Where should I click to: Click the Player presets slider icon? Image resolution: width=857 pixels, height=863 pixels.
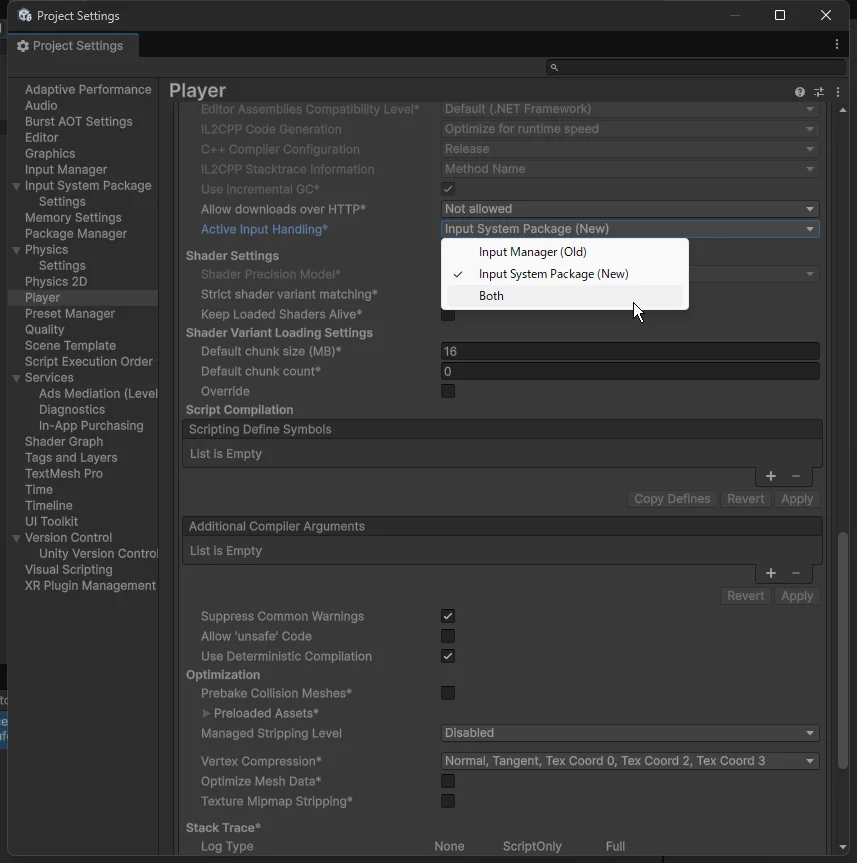tap(819, 92)
